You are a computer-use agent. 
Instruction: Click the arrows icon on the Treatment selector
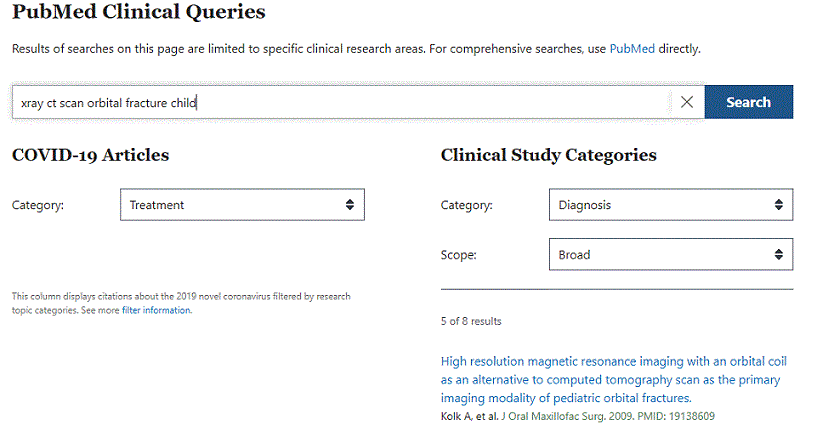click(x=349, y=205)
